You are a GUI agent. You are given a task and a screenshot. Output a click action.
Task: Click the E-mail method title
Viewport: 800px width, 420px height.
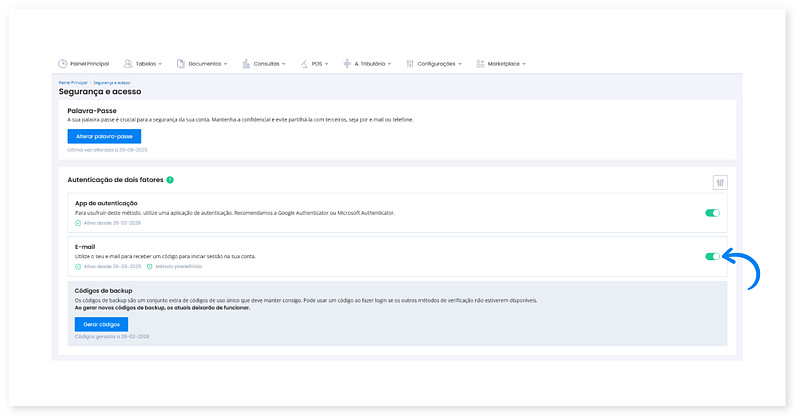click(x=85, y=247)
